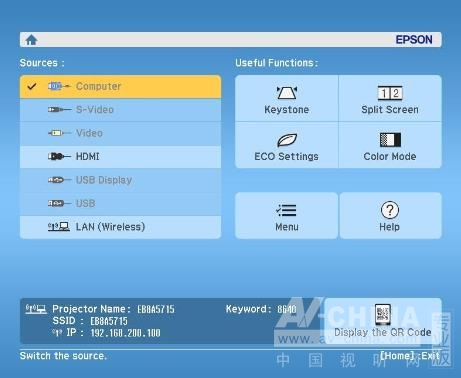Select the HDMI source
Image resolution: width=461 pixels, height=378 pixels.
tap(120, 157)
